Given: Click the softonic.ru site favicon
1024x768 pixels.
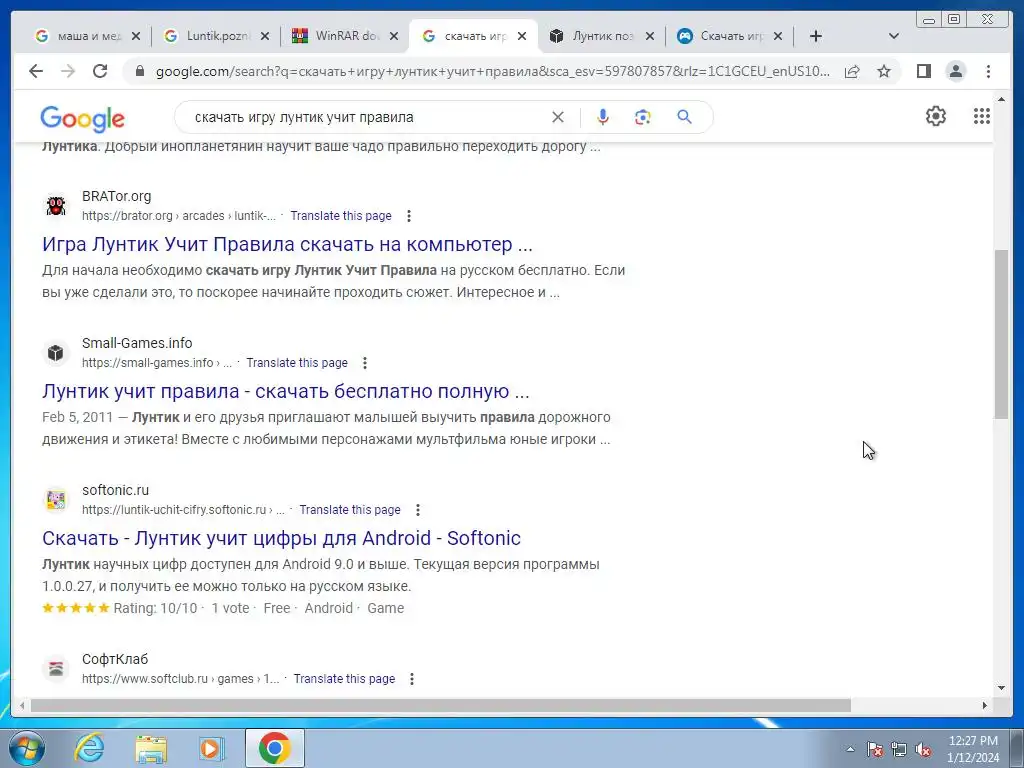Looking at the screenshot, I should 56,500.
